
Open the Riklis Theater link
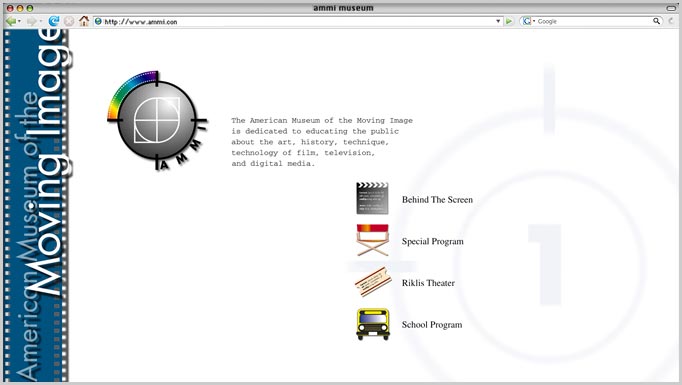428,283
